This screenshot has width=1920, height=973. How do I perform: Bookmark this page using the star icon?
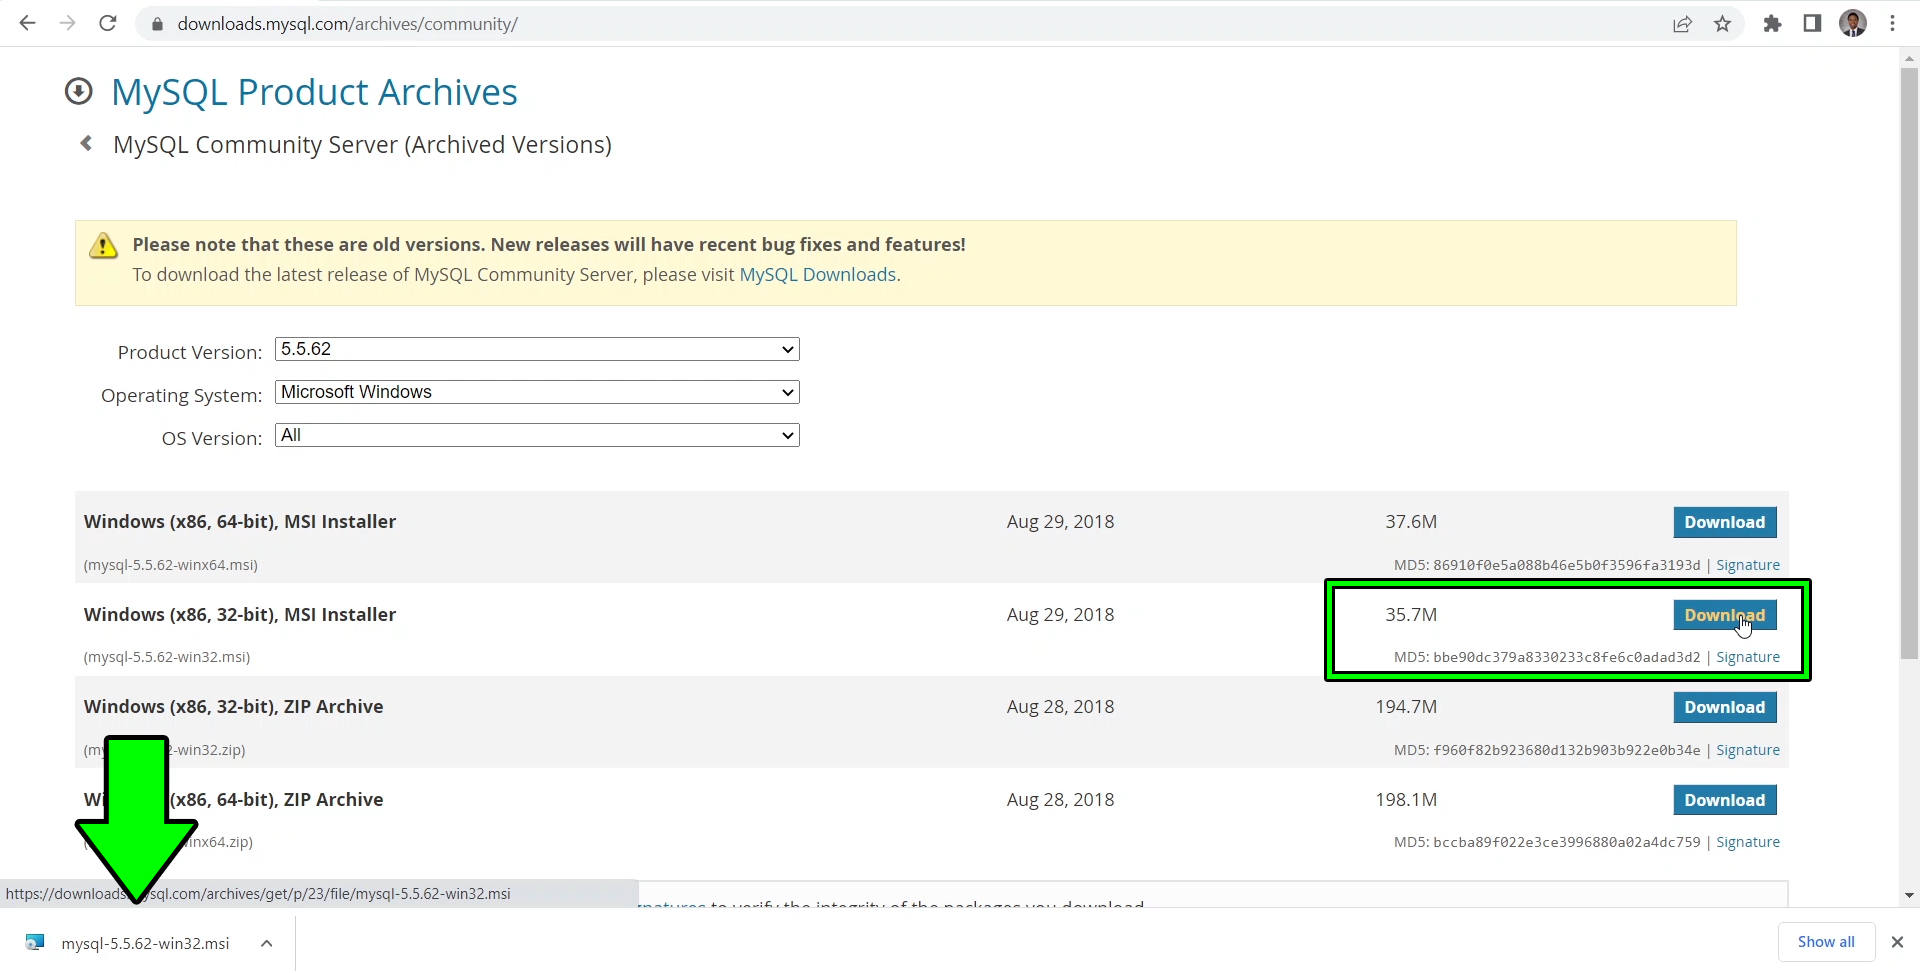tap(1723, 23)
